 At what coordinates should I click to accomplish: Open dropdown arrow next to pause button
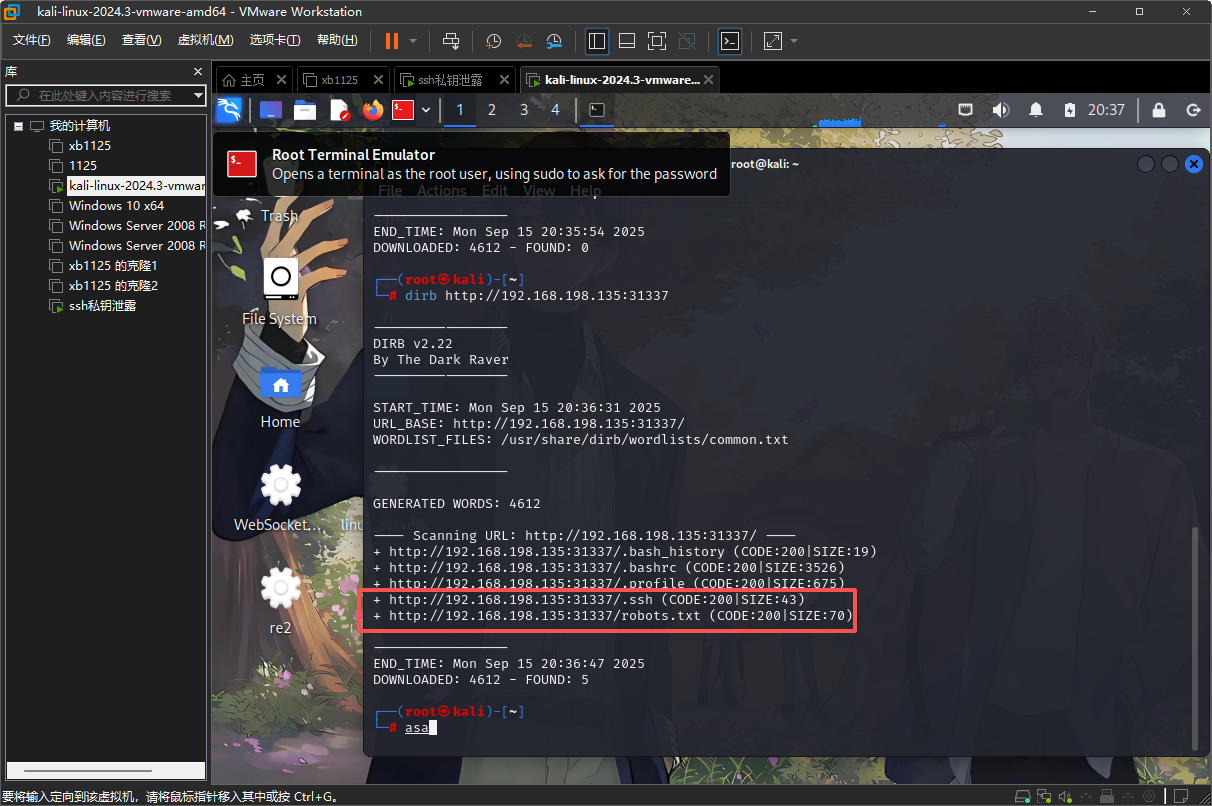pyautogui.click(x=413, y=41)
